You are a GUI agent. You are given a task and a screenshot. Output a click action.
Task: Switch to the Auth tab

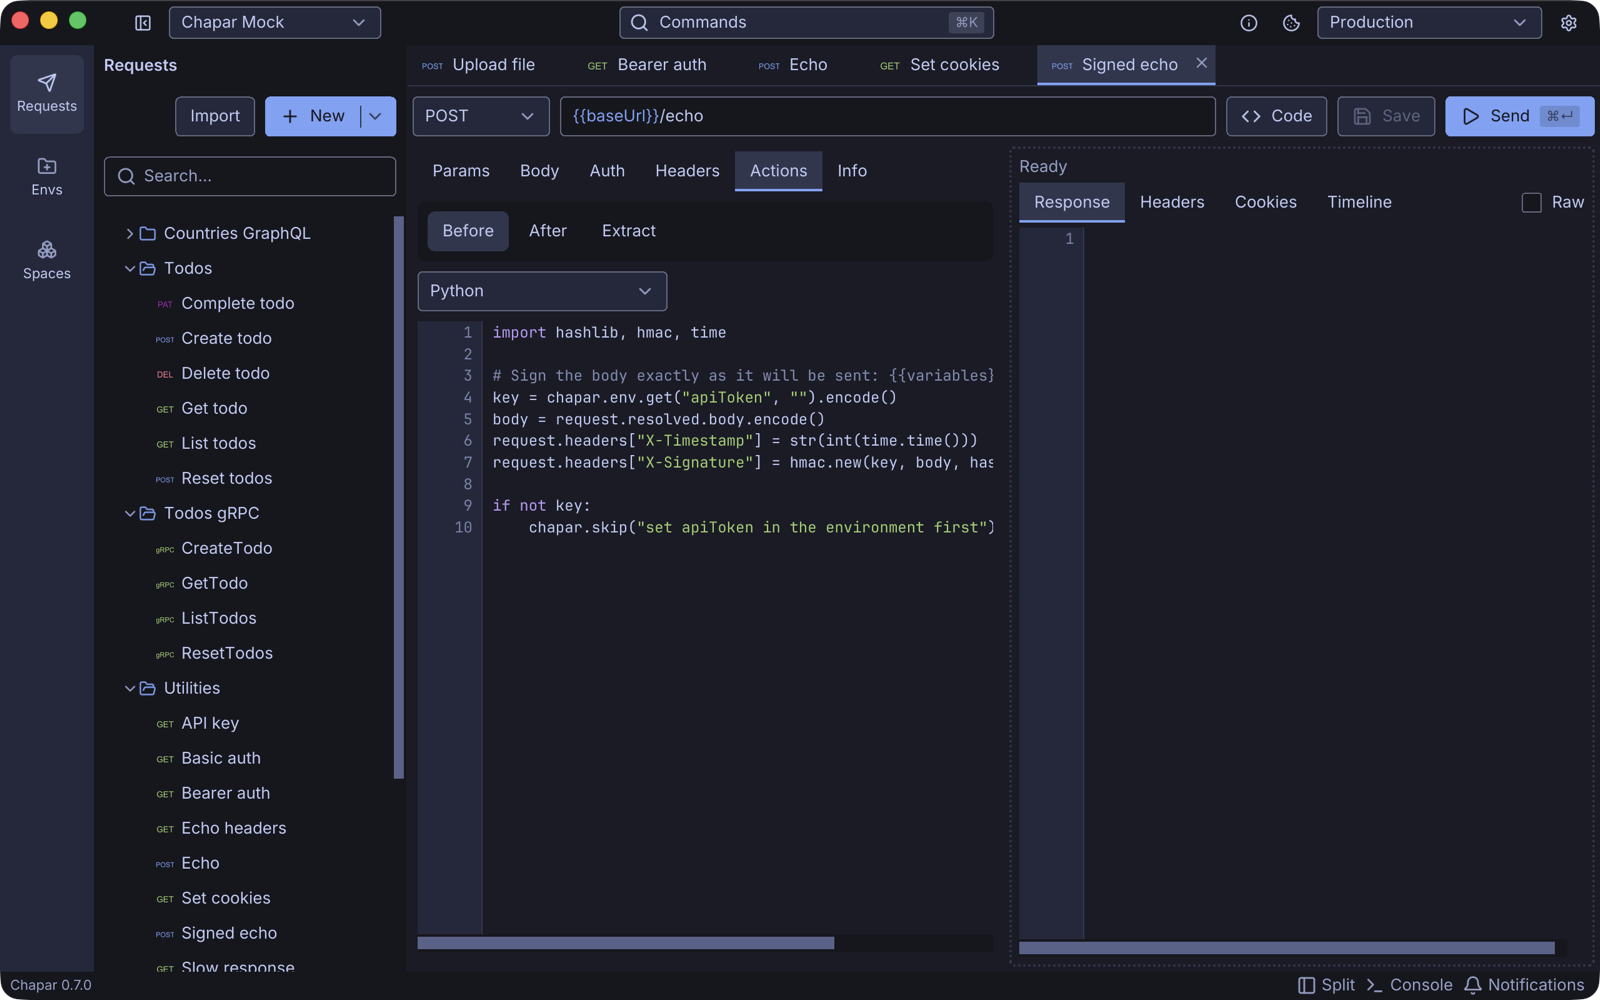coord(607,171)
